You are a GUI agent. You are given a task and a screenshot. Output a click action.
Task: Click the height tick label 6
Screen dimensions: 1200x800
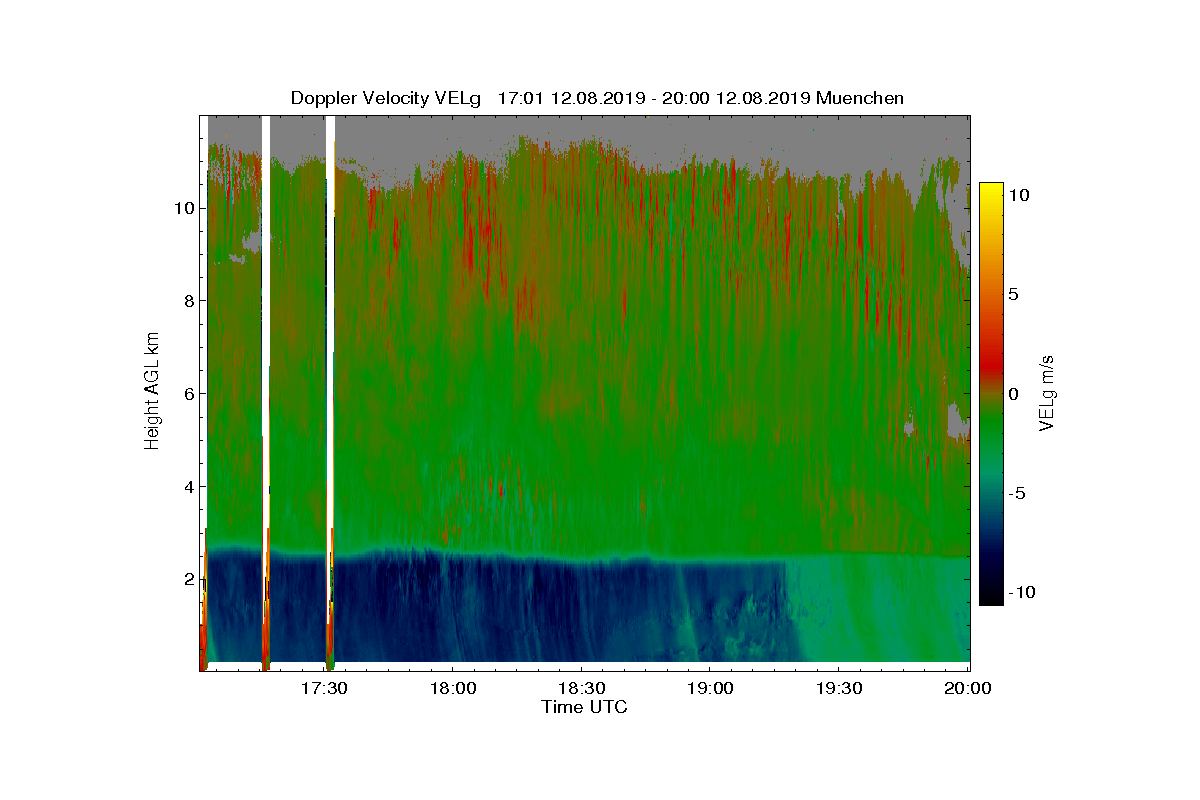(187, 394)
